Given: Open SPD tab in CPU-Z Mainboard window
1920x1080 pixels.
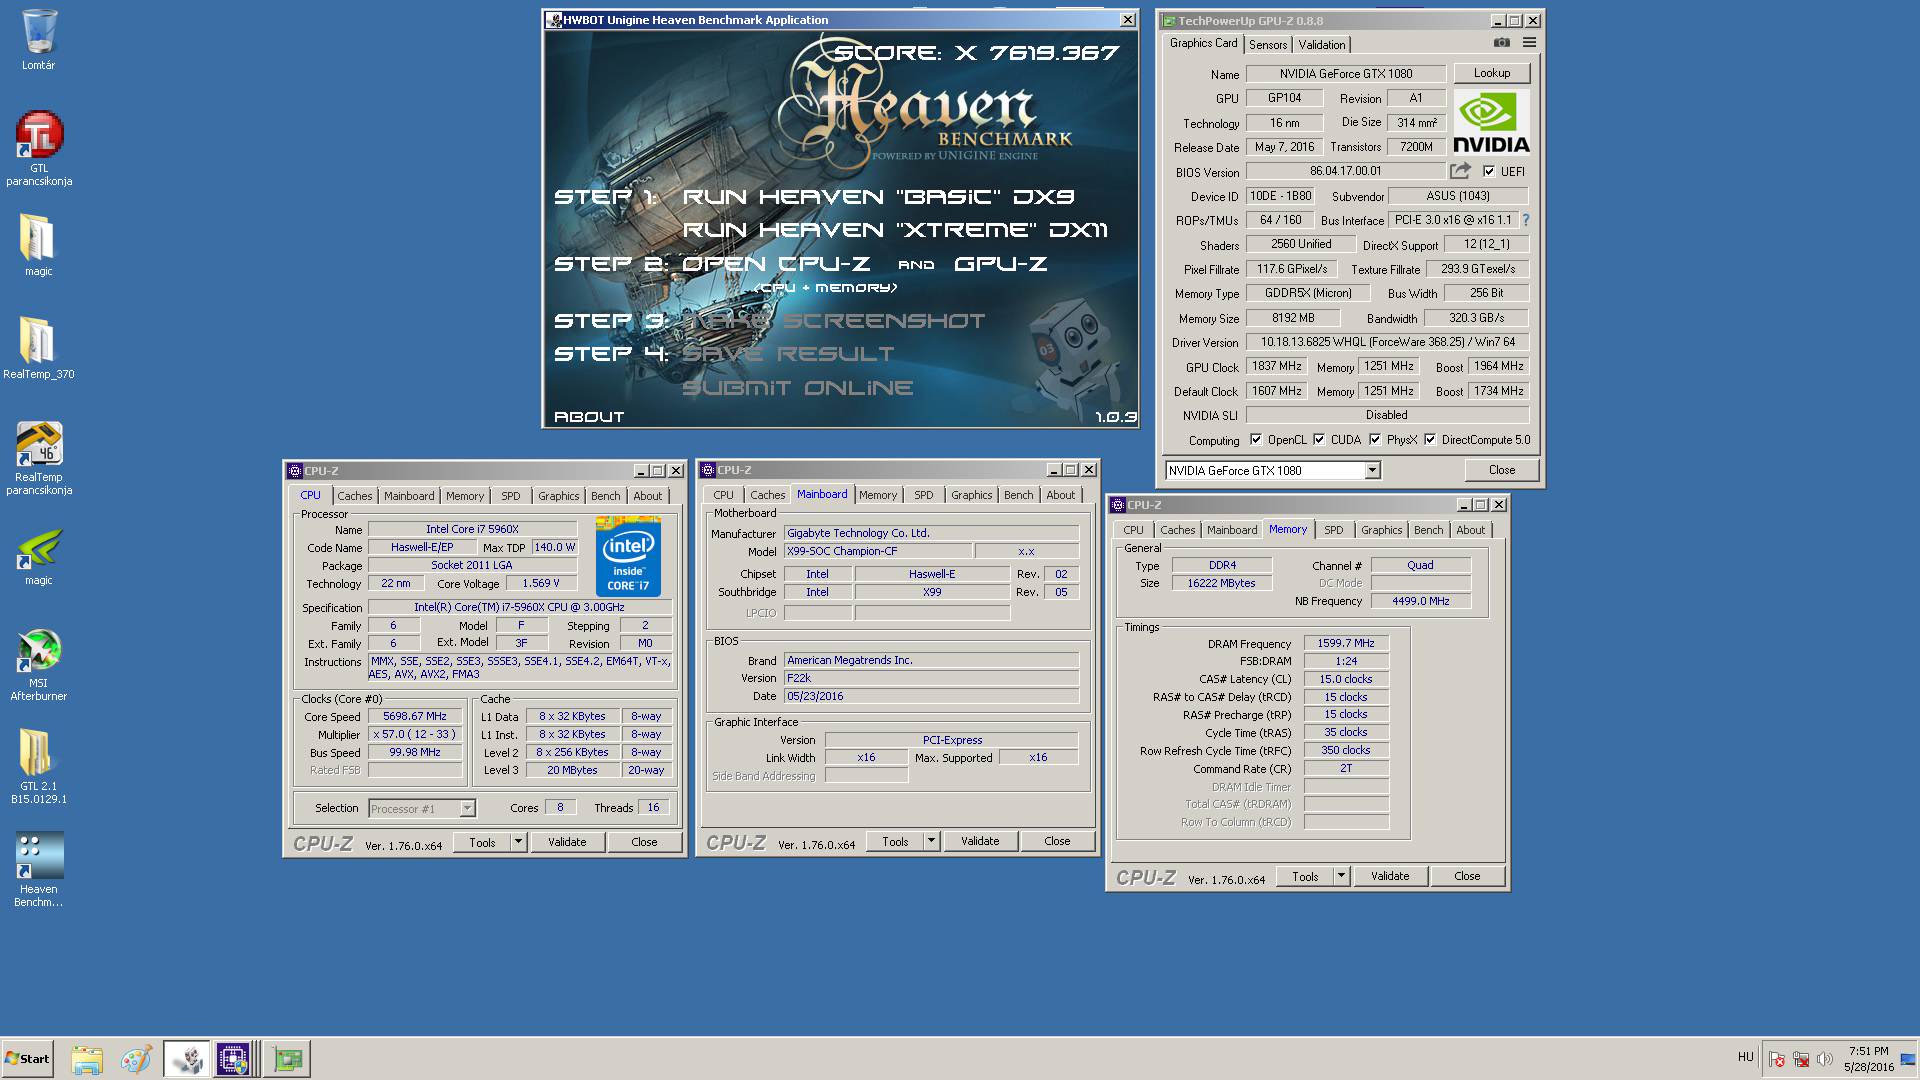Looking at the screenshot, I should click(923, 495).
